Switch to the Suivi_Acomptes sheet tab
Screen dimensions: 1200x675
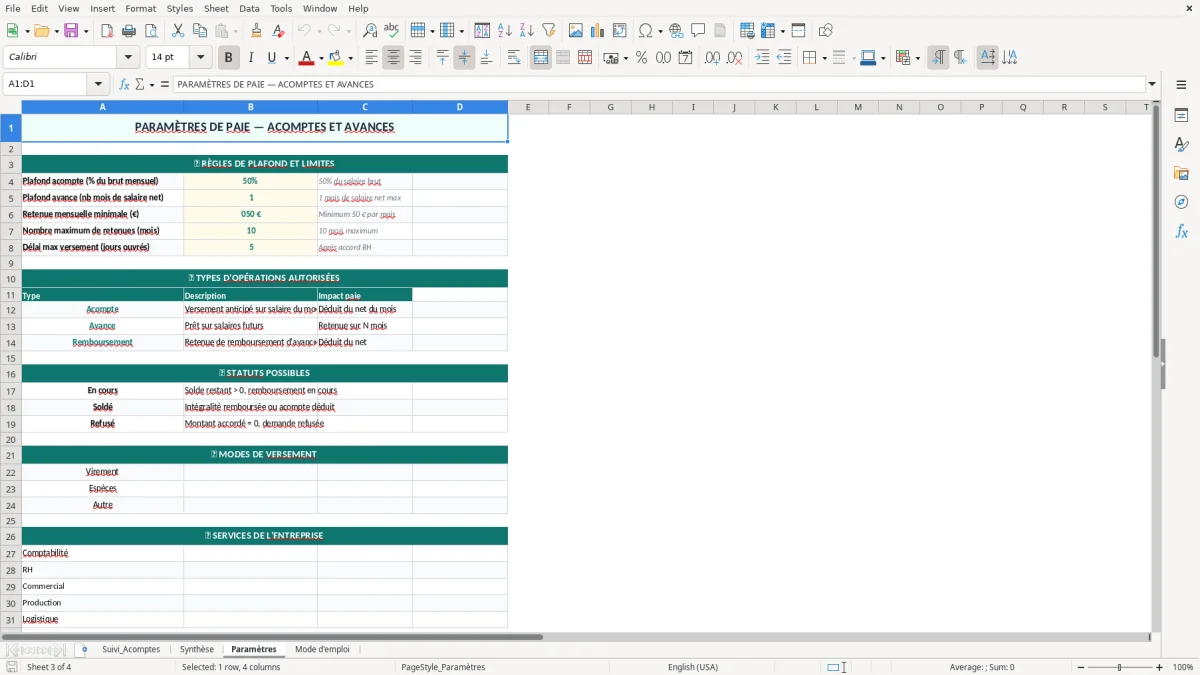(x=131, y=649)
